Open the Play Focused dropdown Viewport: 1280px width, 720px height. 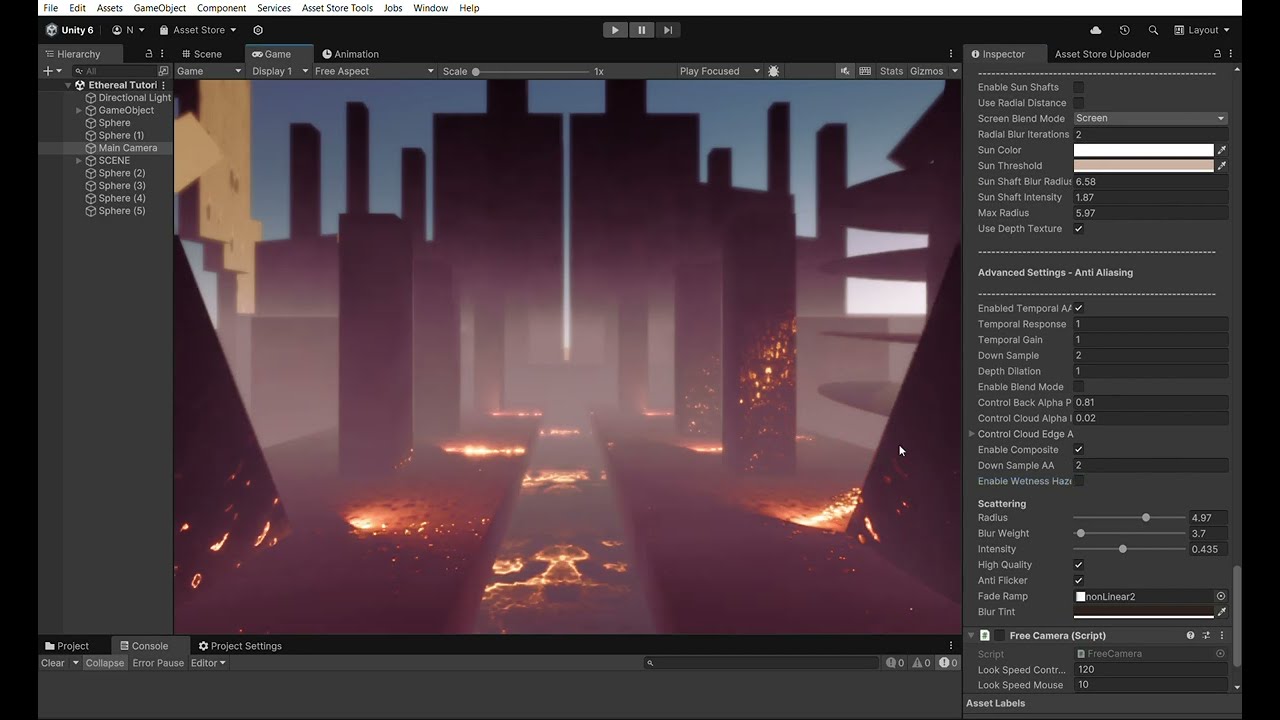tap(720, 71)
